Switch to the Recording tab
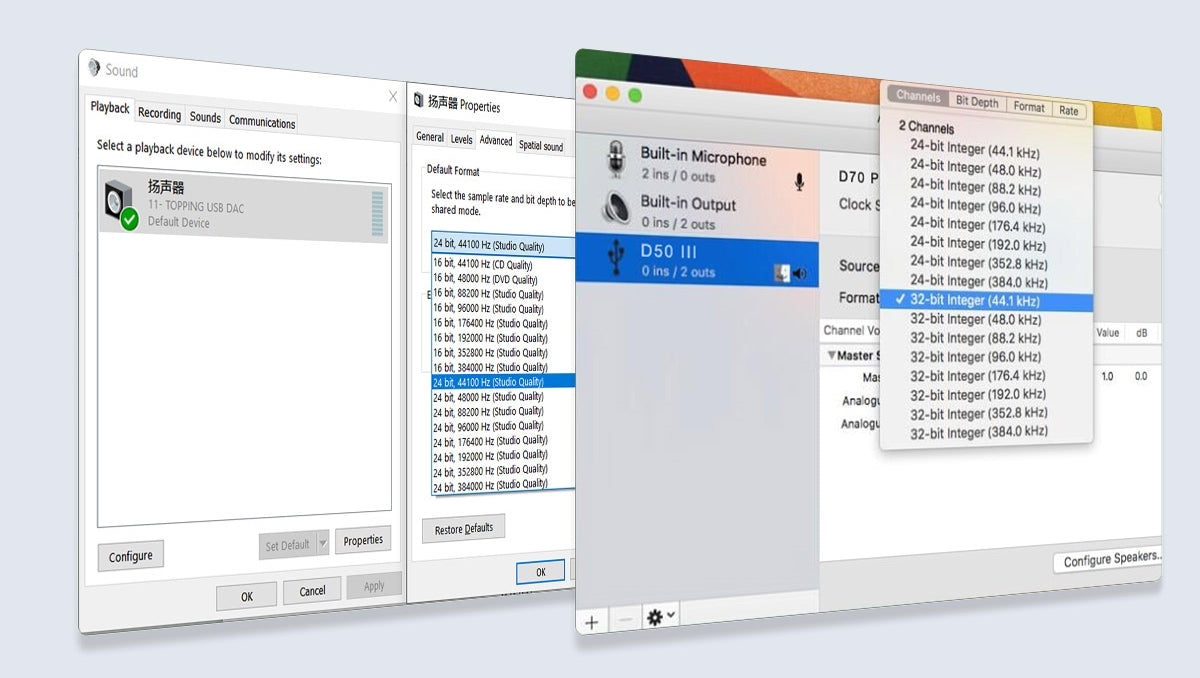Viewport: 1200px width, 678px height. click(159, 114)
